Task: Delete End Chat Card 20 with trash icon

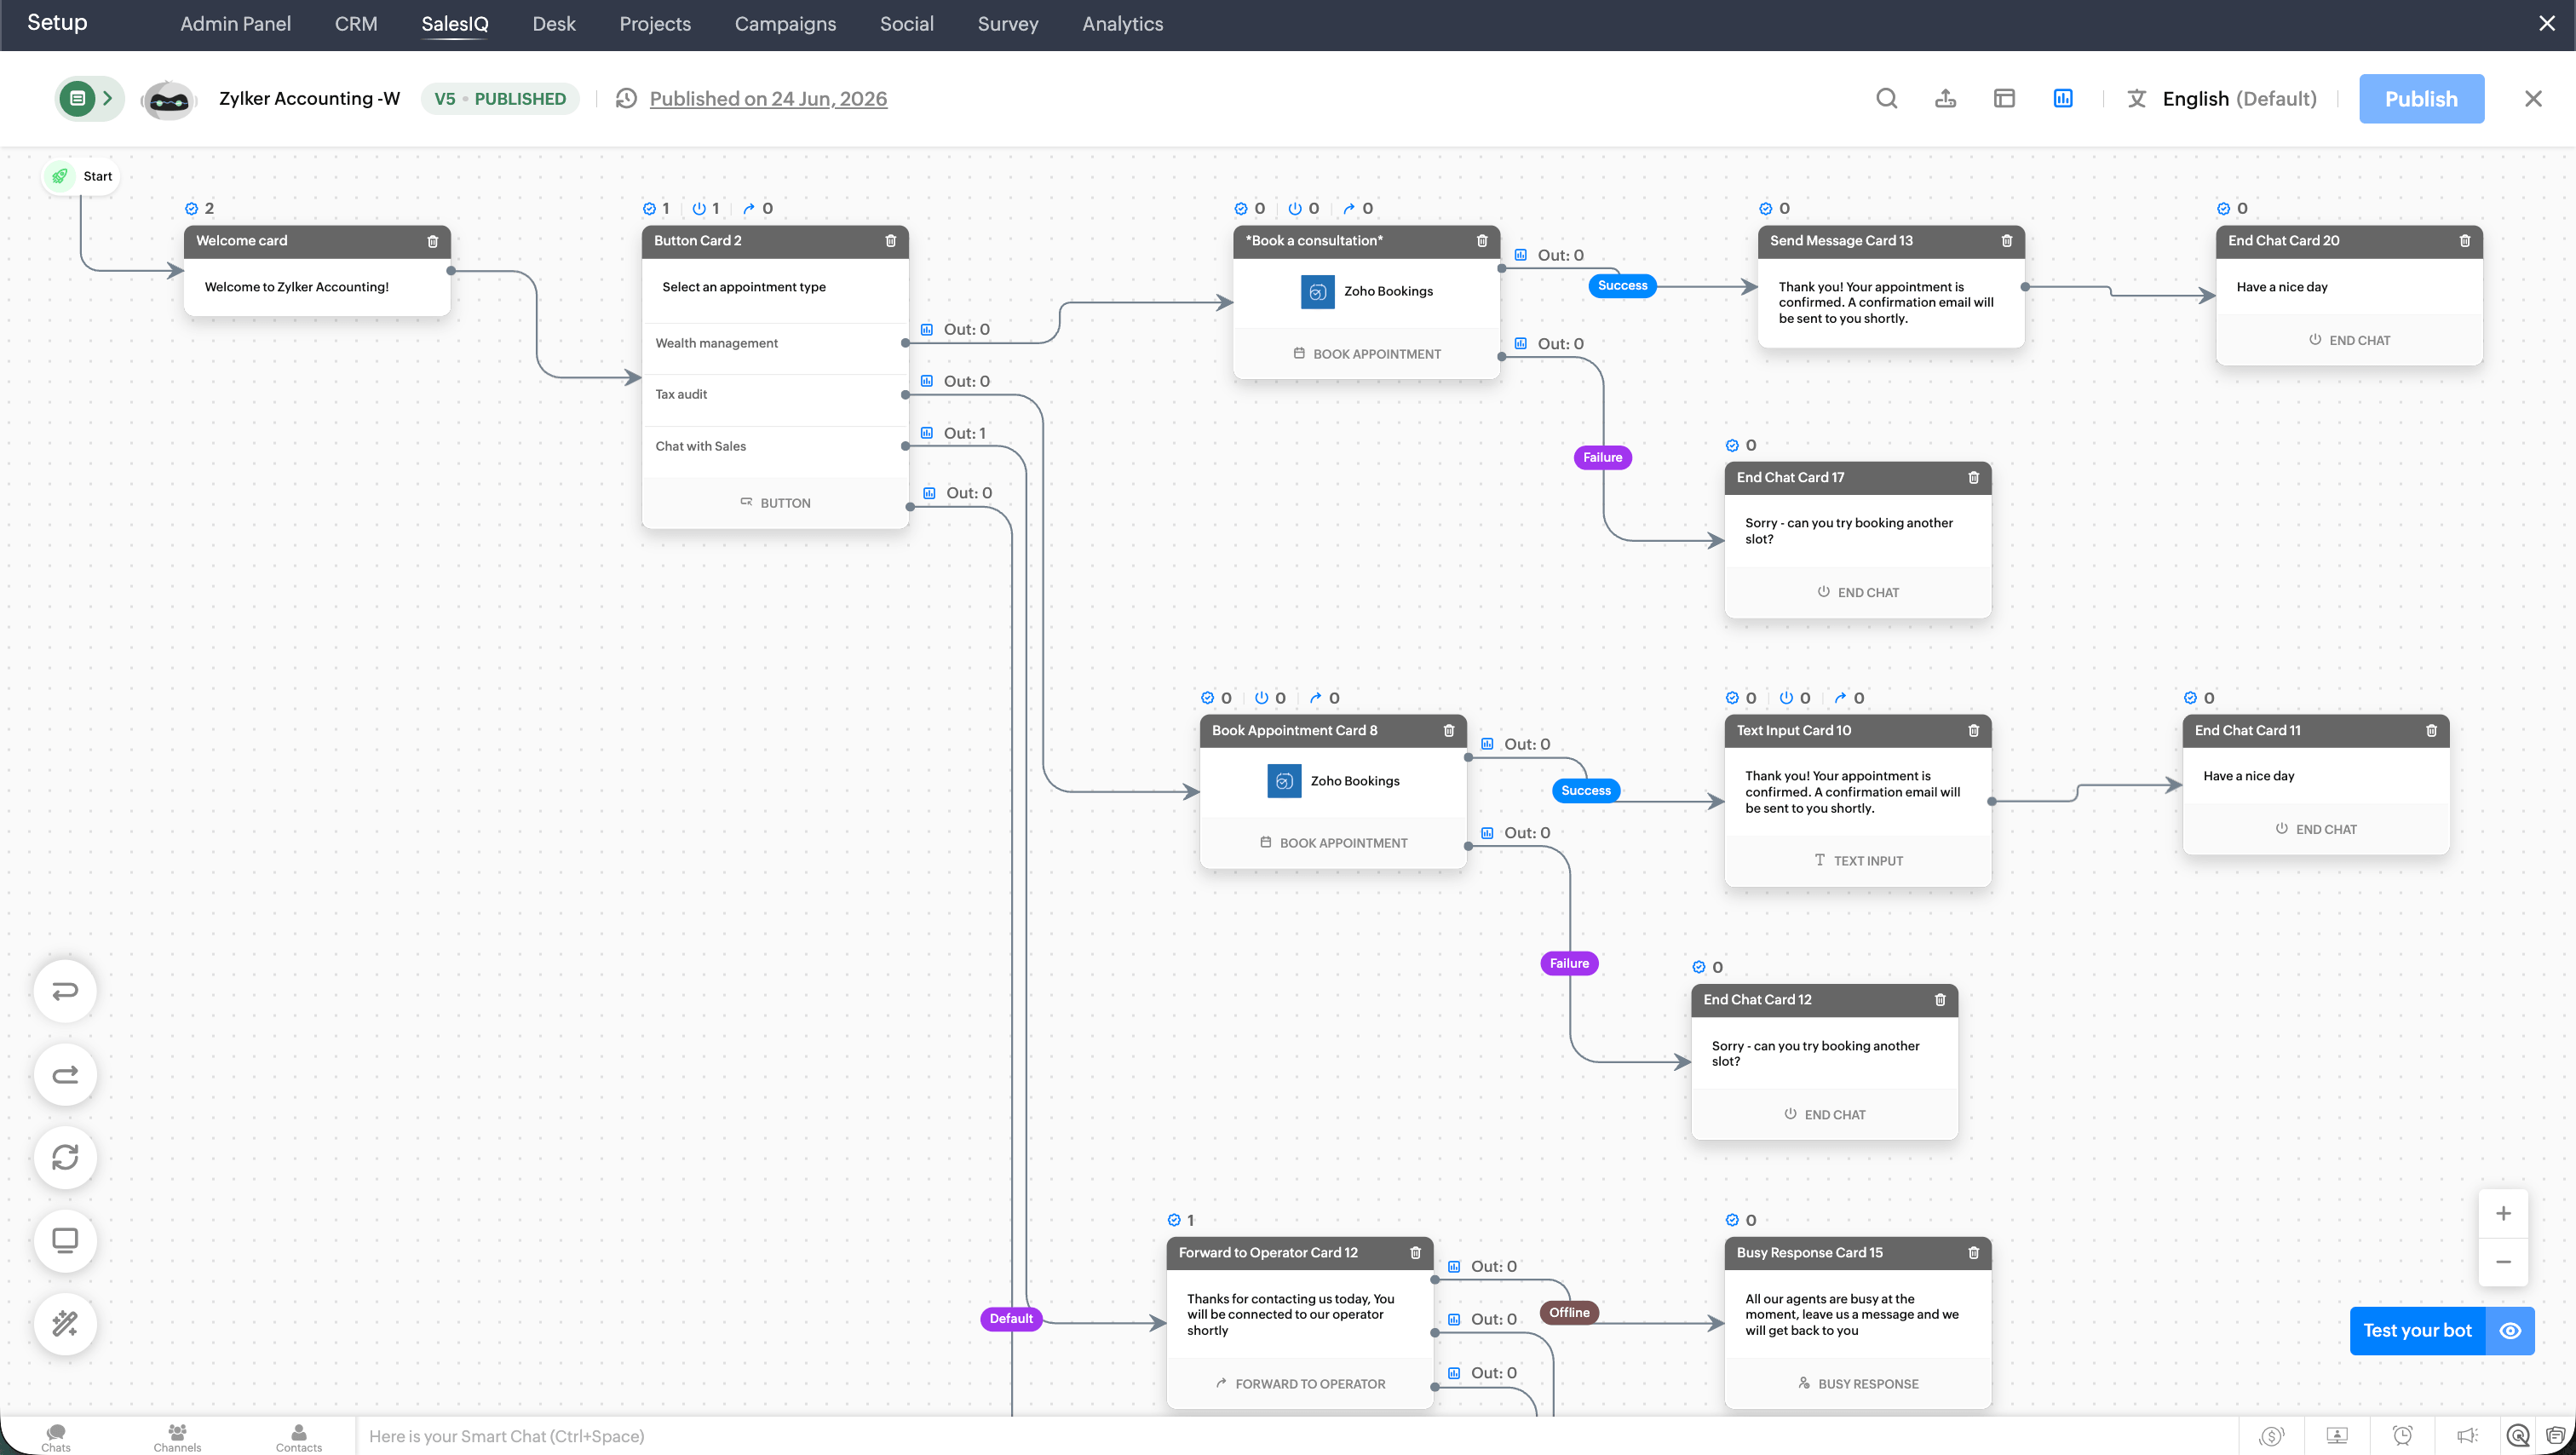Action: 2465,241
